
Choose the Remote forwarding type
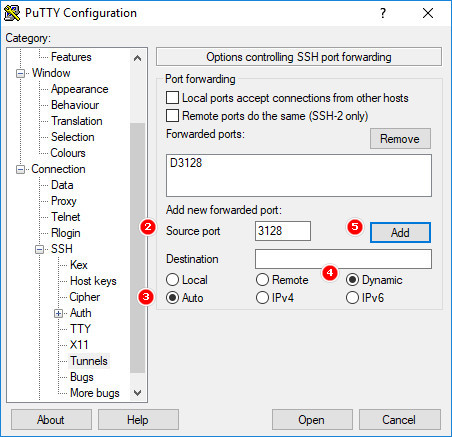pyautogui.click(x=262, y=280)
